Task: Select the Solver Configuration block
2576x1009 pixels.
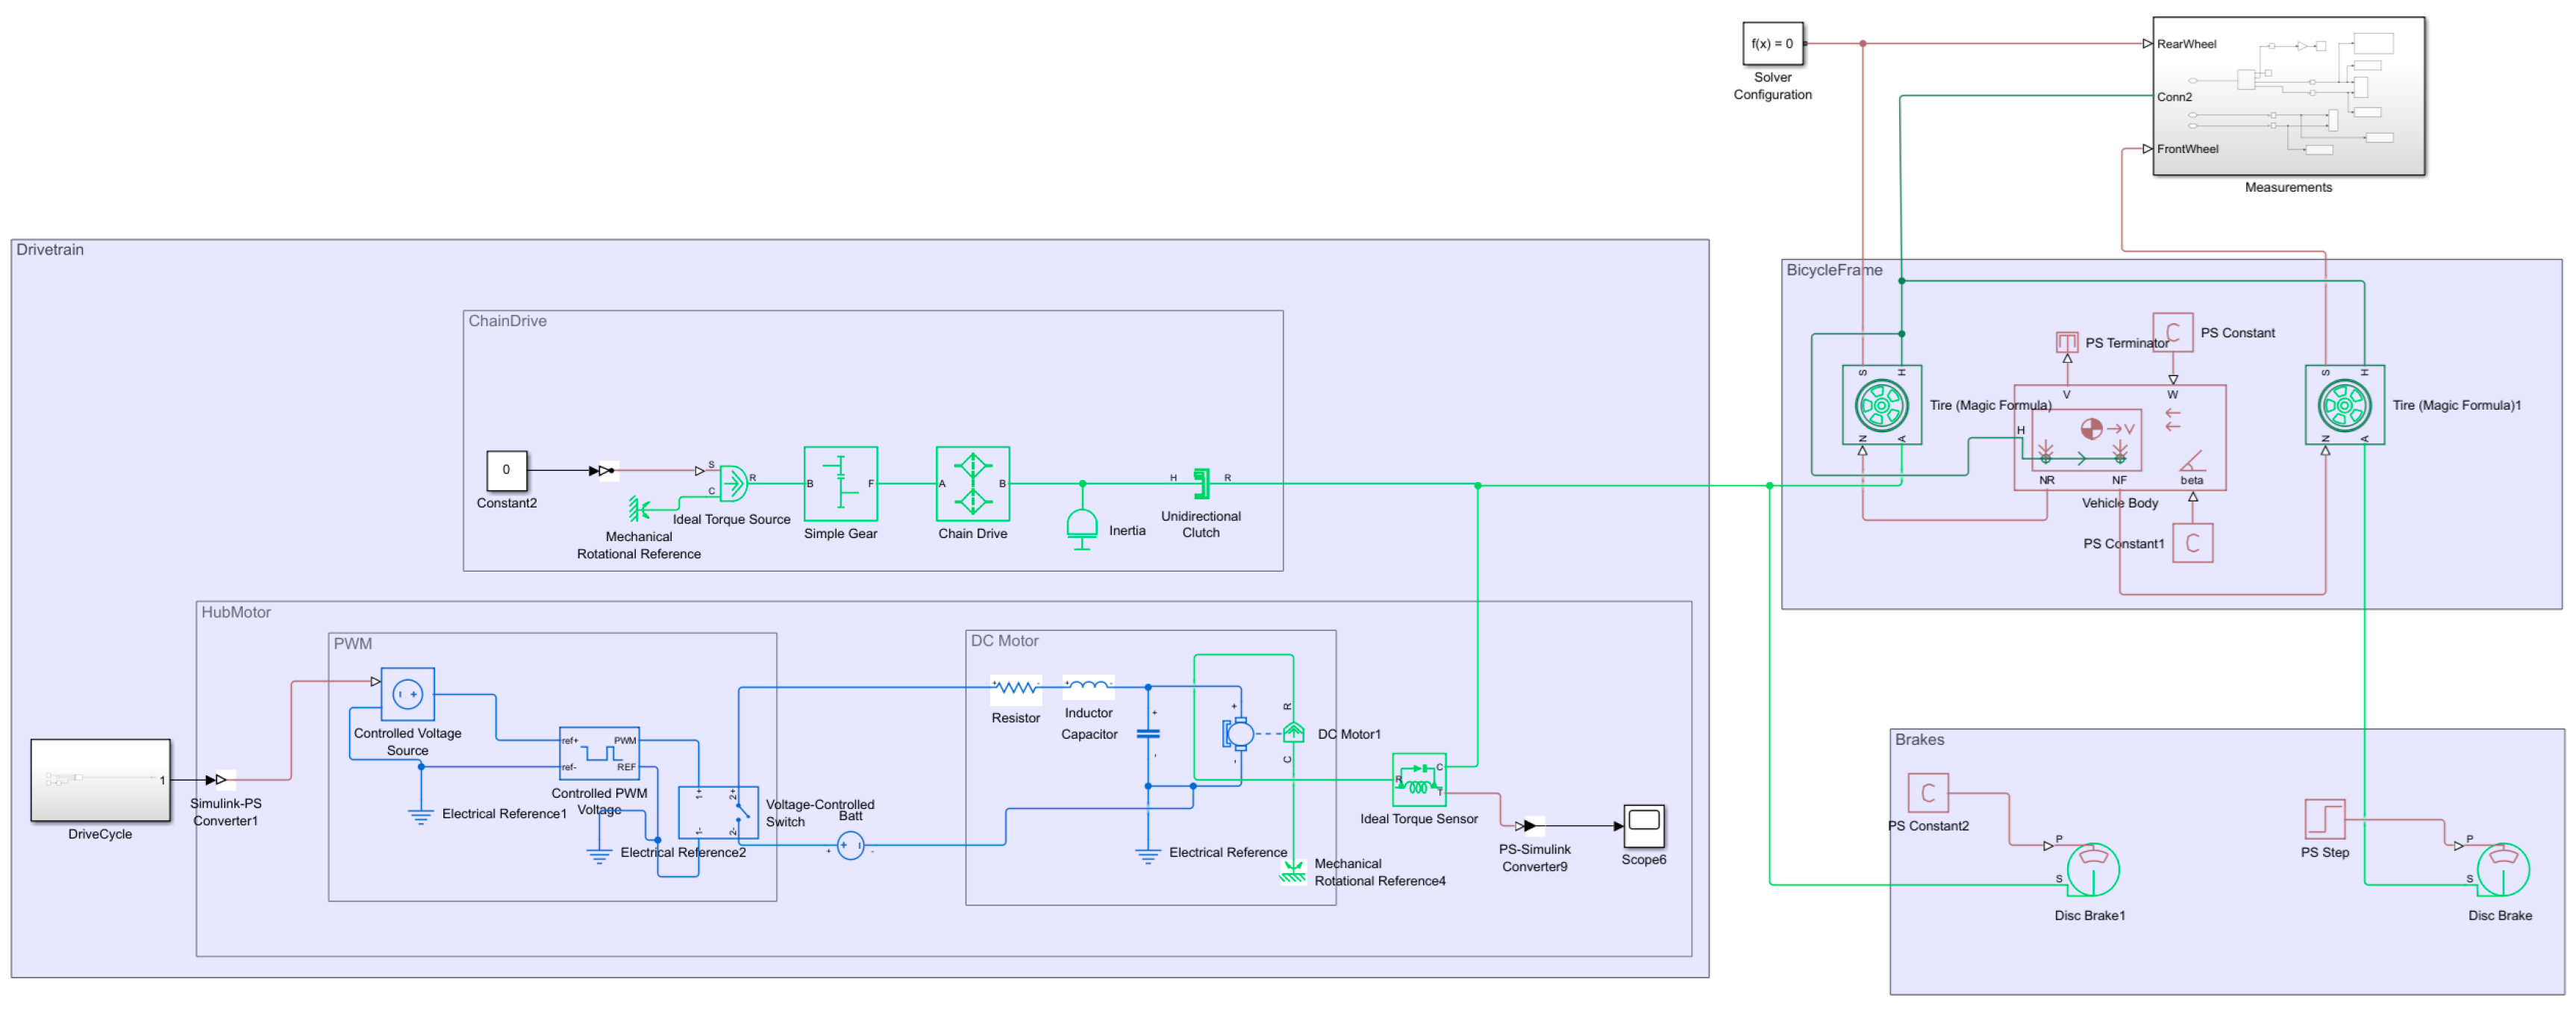Action: pyautogui.click(x=1772, y=44)
